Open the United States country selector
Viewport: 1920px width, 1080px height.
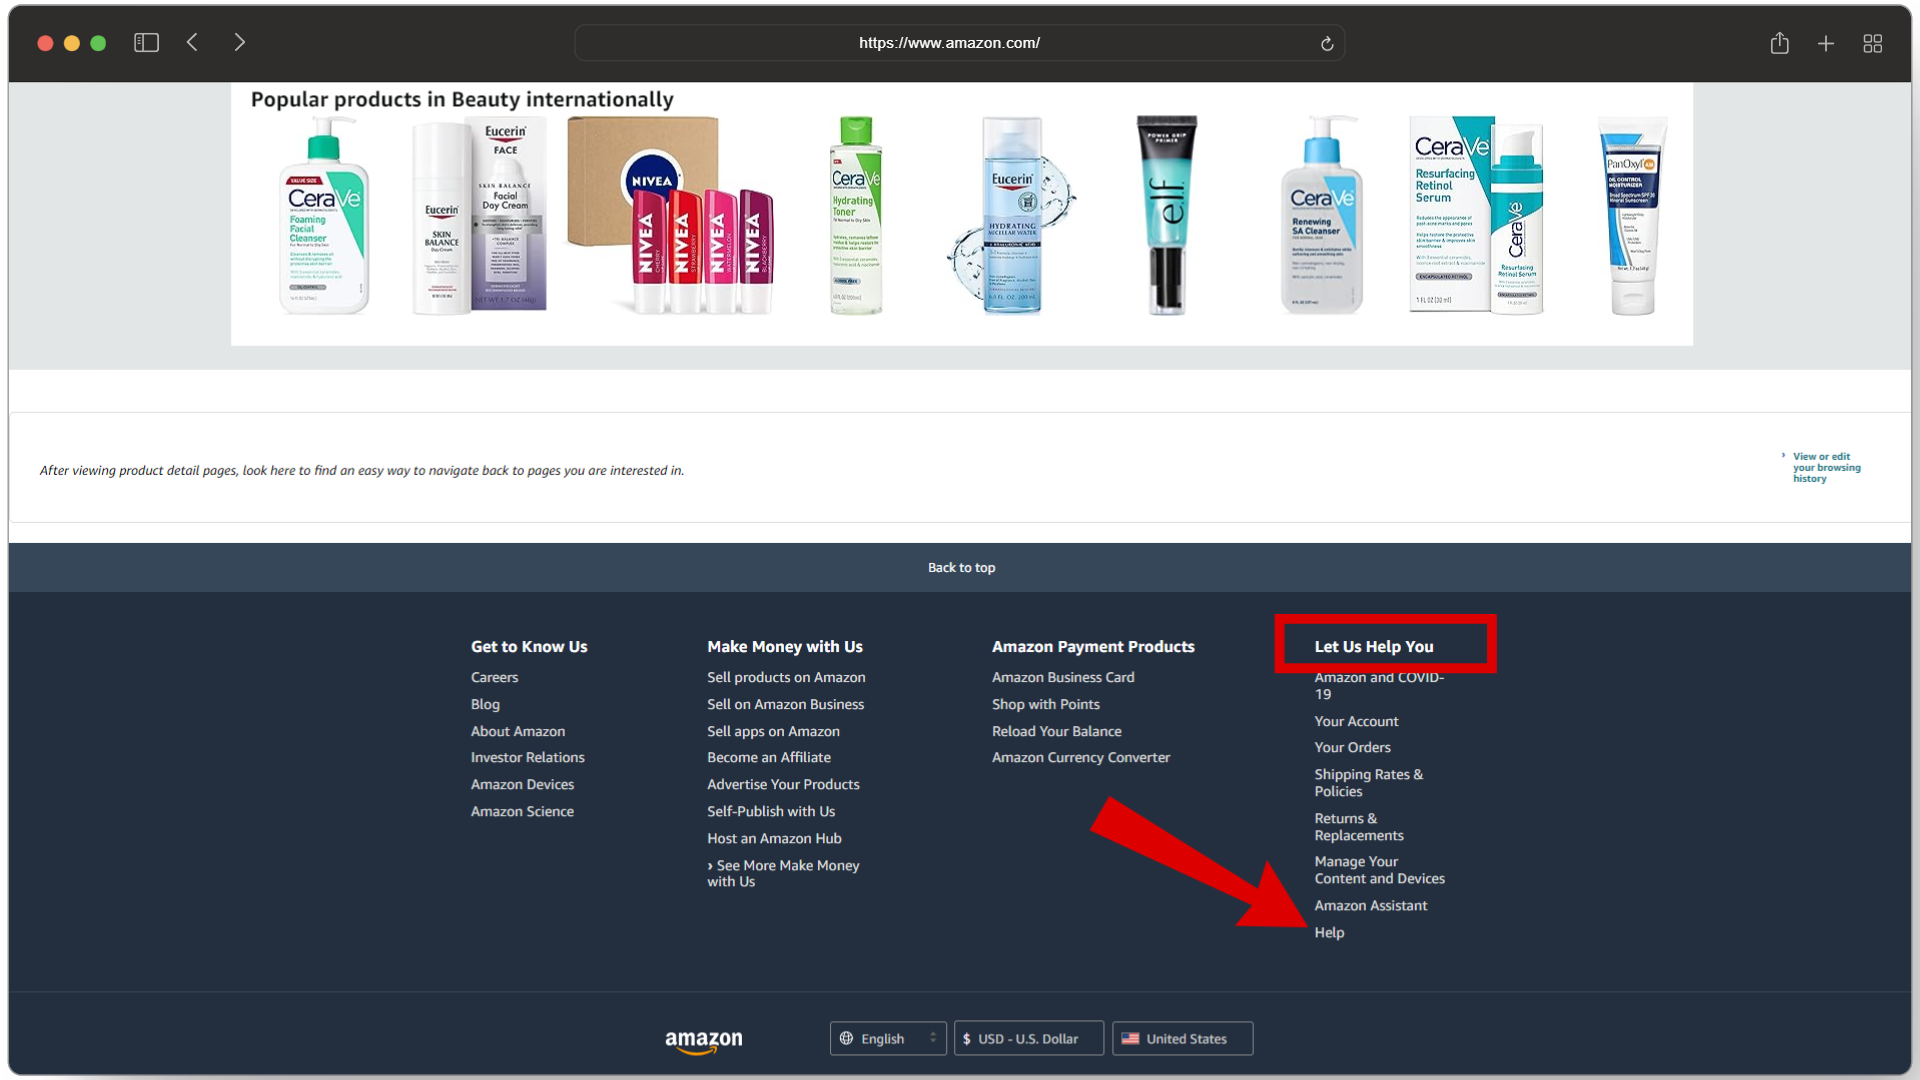coord(1182,1039)
